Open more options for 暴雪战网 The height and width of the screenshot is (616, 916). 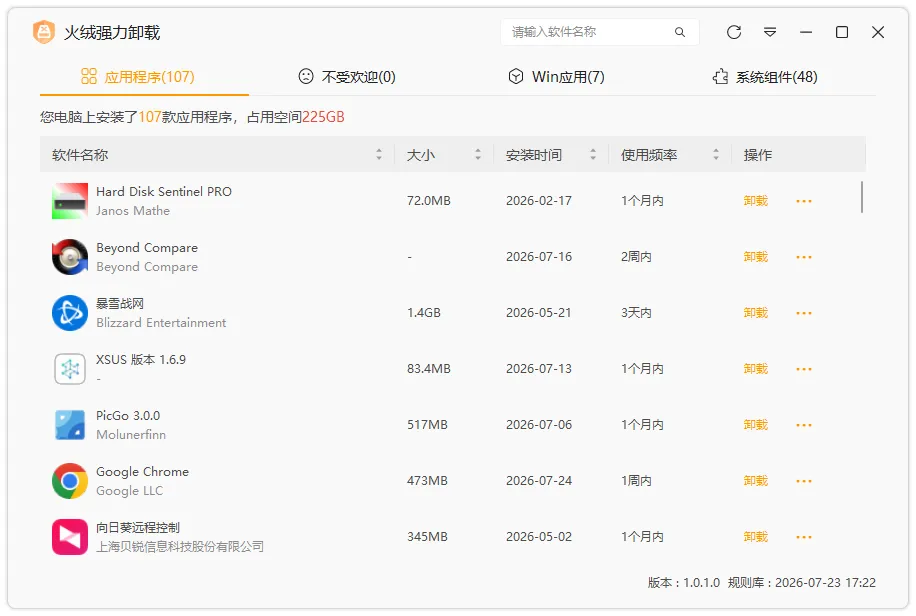(804, 313)
